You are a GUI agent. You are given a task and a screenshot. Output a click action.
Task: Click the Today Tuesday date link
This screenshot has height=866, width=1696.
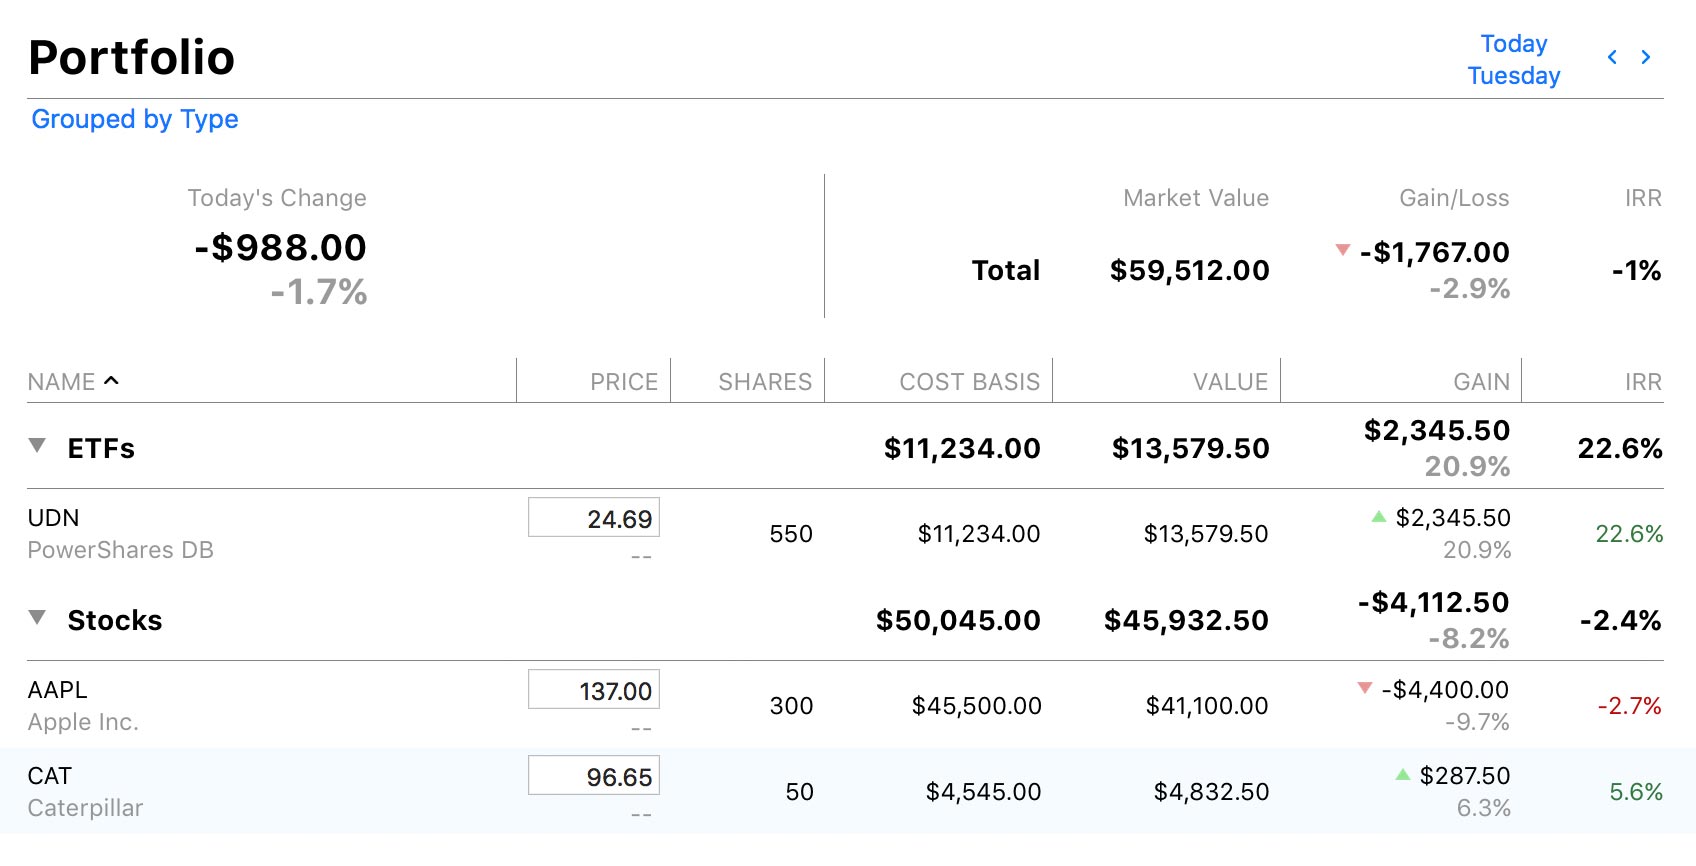click(1513, 60)
